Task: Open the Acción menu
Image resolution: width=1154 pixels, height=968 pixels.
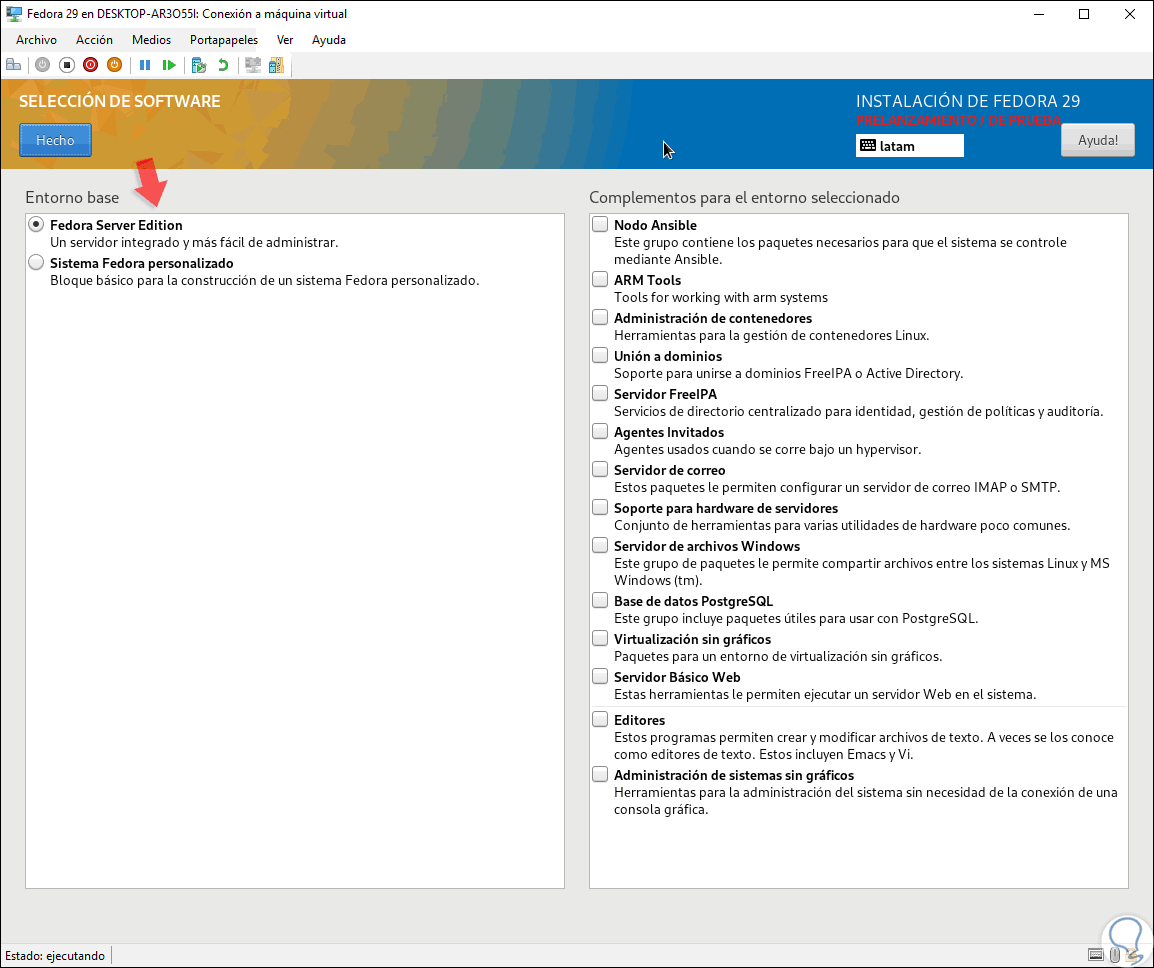Action: pyautogui.click(x=94, y=40)
